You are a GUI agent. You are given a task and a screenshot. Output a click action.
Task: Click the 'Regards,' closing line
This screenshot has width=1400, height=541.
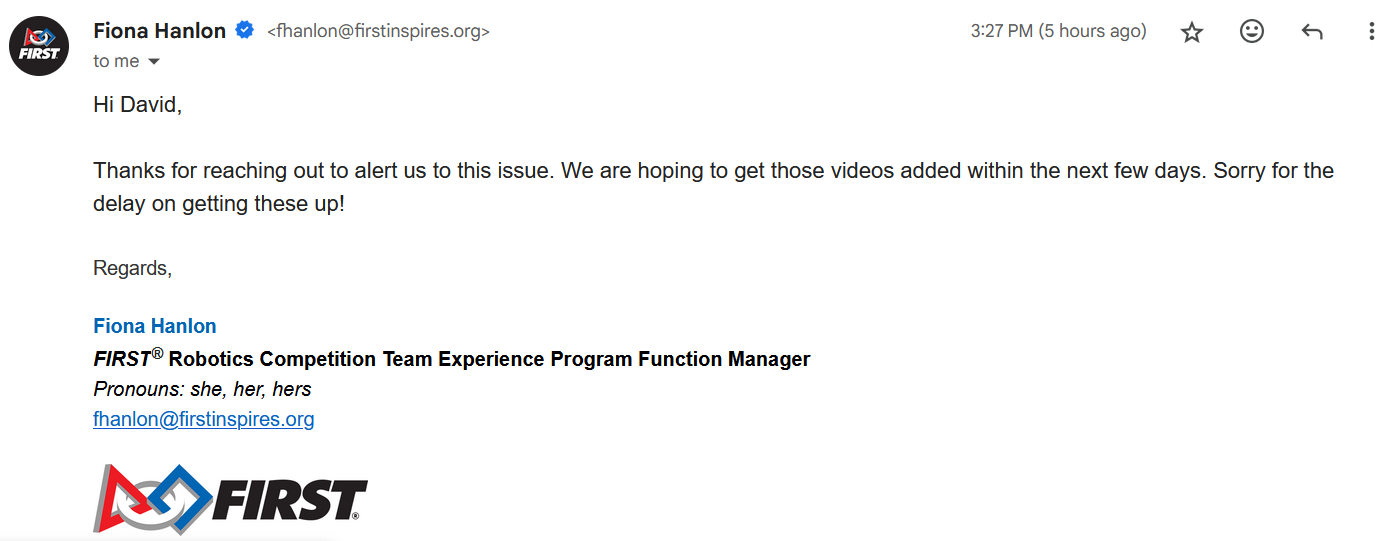click(x=133, y=268)
